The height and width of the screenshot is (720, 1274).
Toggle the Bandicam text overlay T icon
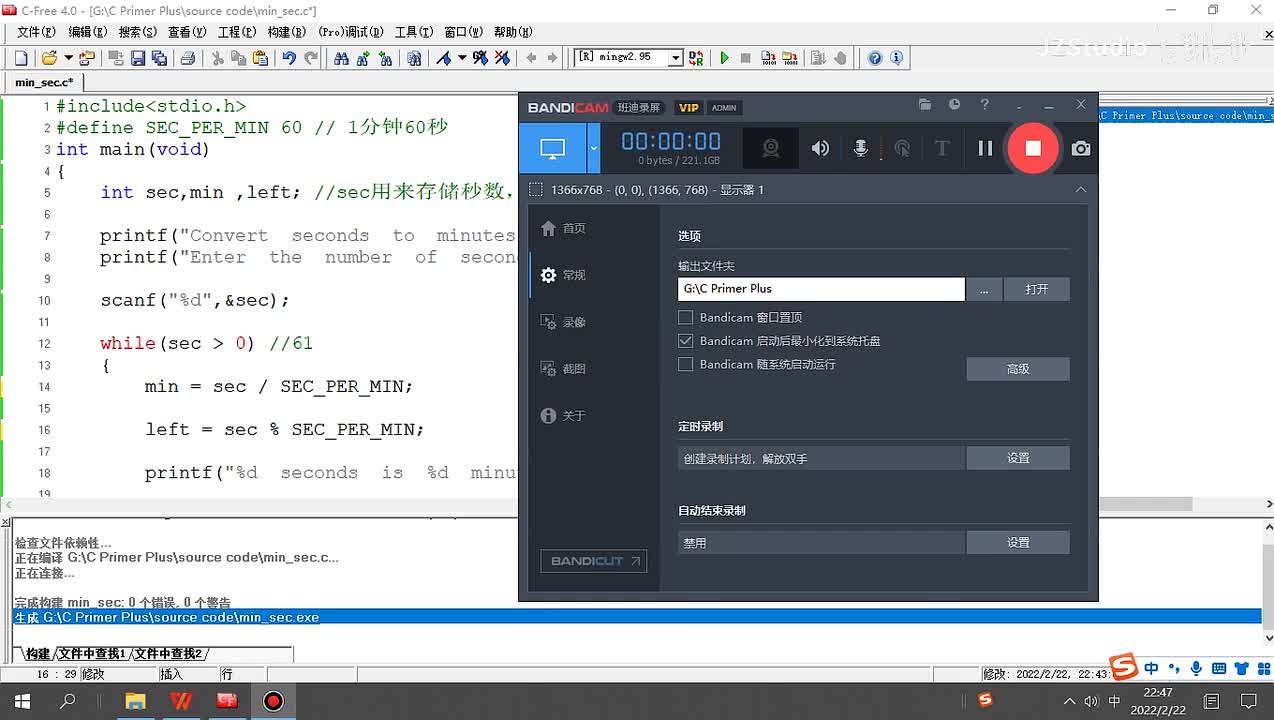point(941,148)
